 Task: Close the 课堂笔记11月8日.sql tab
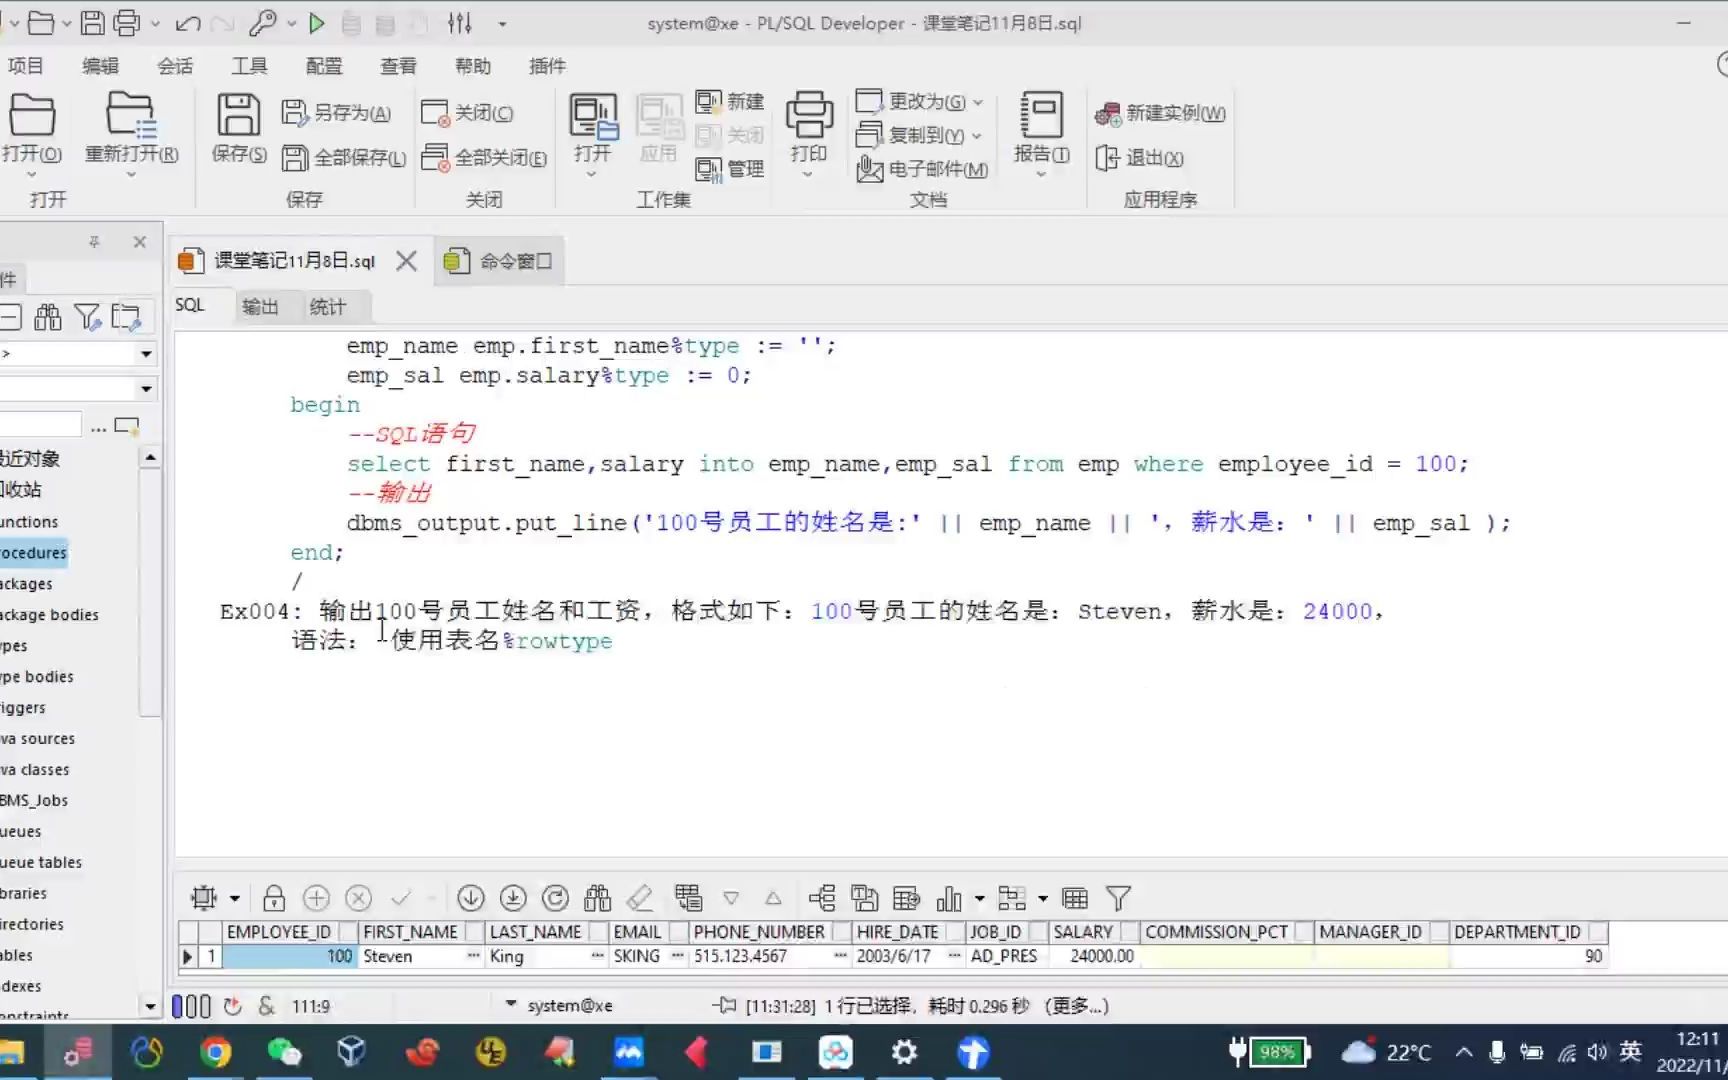[x=406, y=261]
